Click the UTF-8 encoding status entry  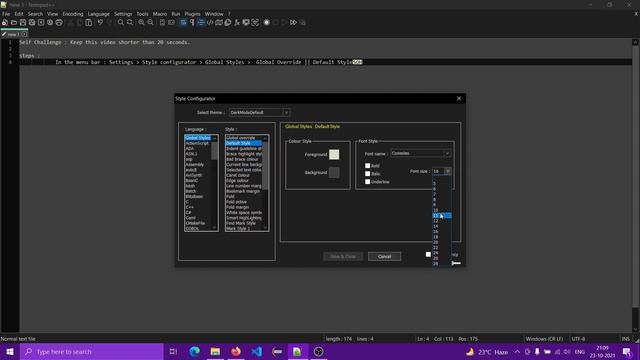pos(579,339)
